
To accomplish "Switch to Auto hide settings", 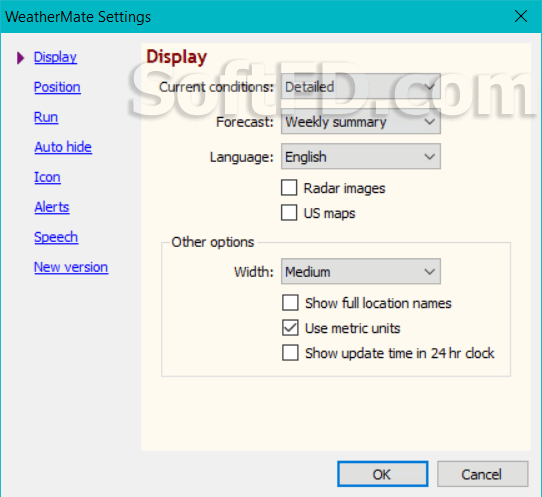I will [63, 147].
